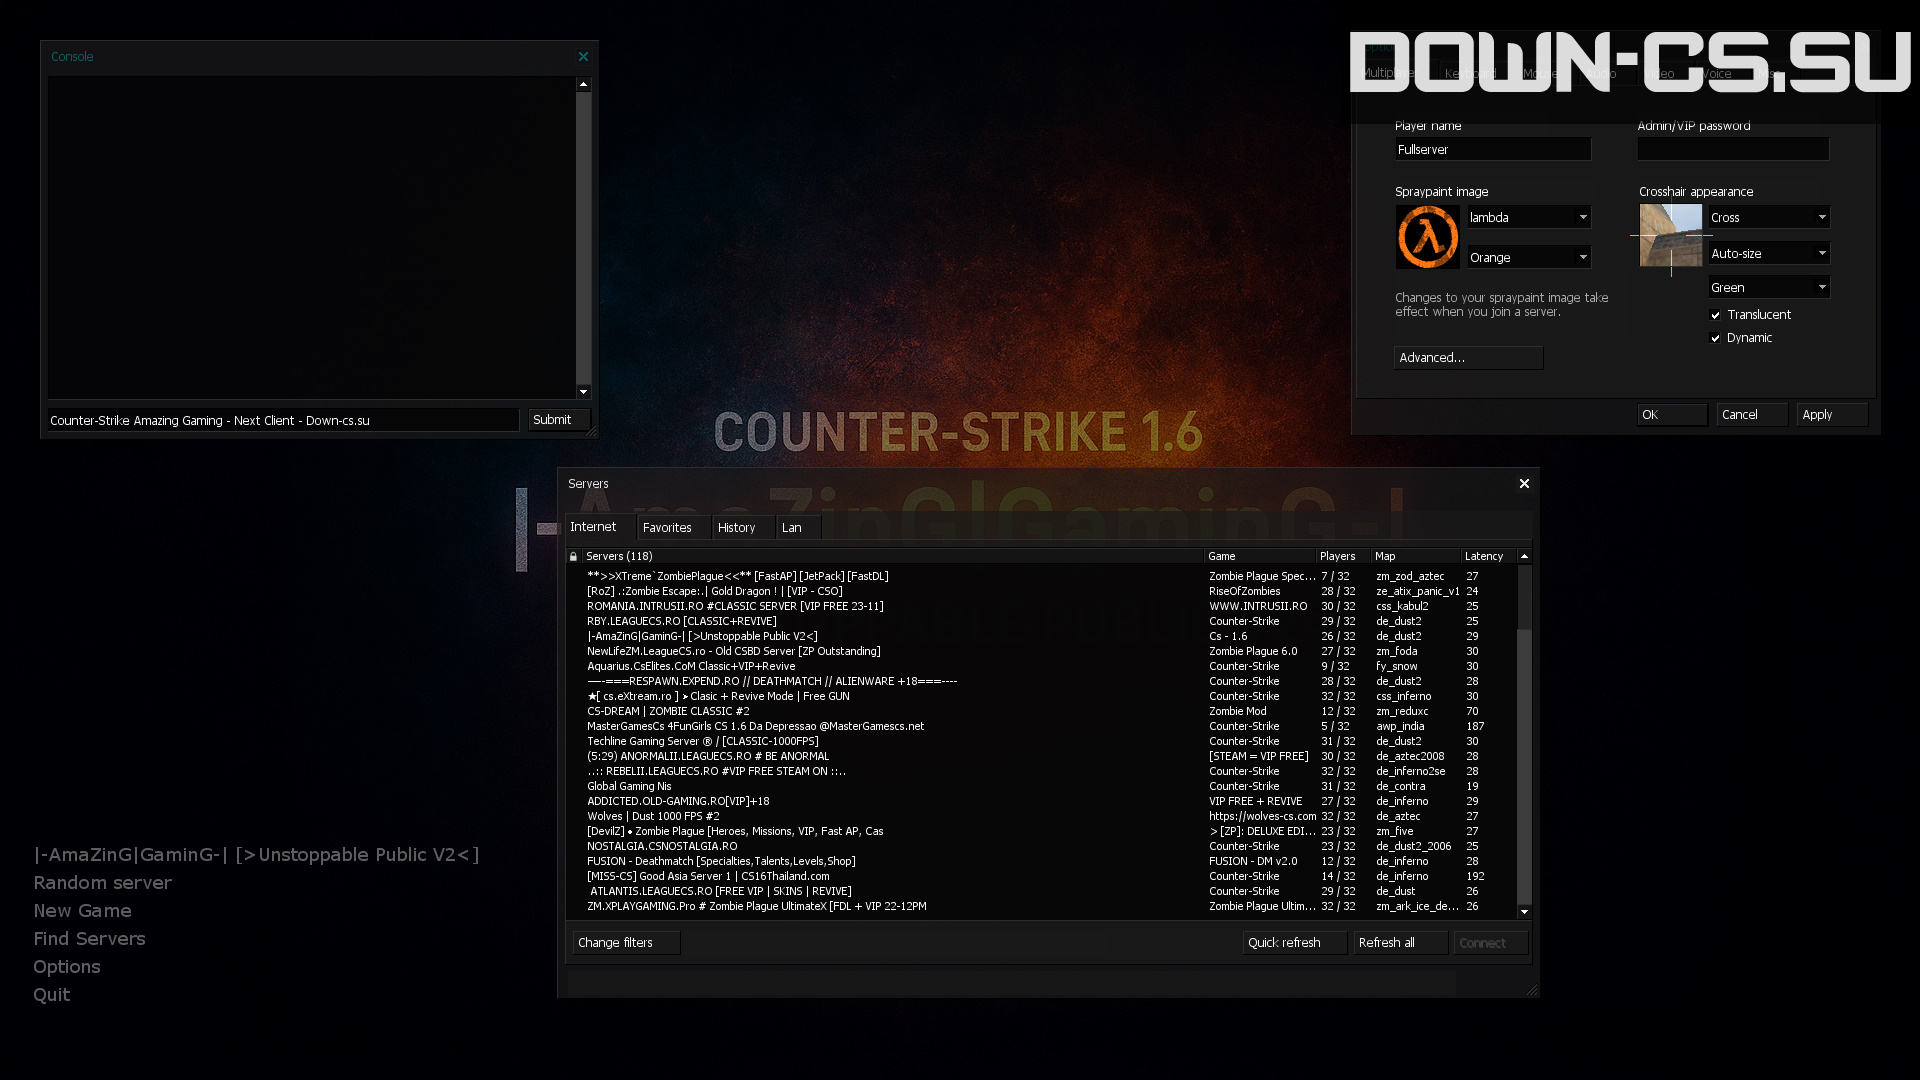Select the RESPAWN.EXPEND.RO deathmatch server row
The width and height of the screenshot is (1920, 1080).
point(1040,681)
